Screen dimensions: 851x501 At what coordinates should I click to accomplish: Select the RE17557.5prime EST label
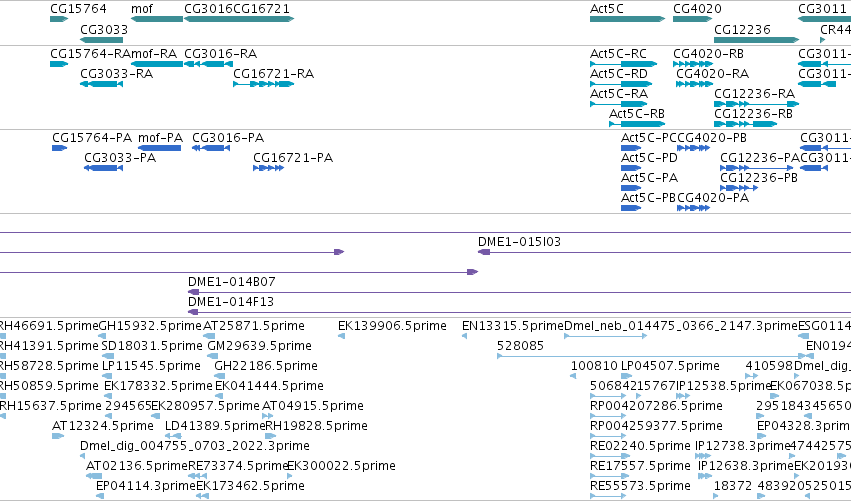tap(640, 466)
